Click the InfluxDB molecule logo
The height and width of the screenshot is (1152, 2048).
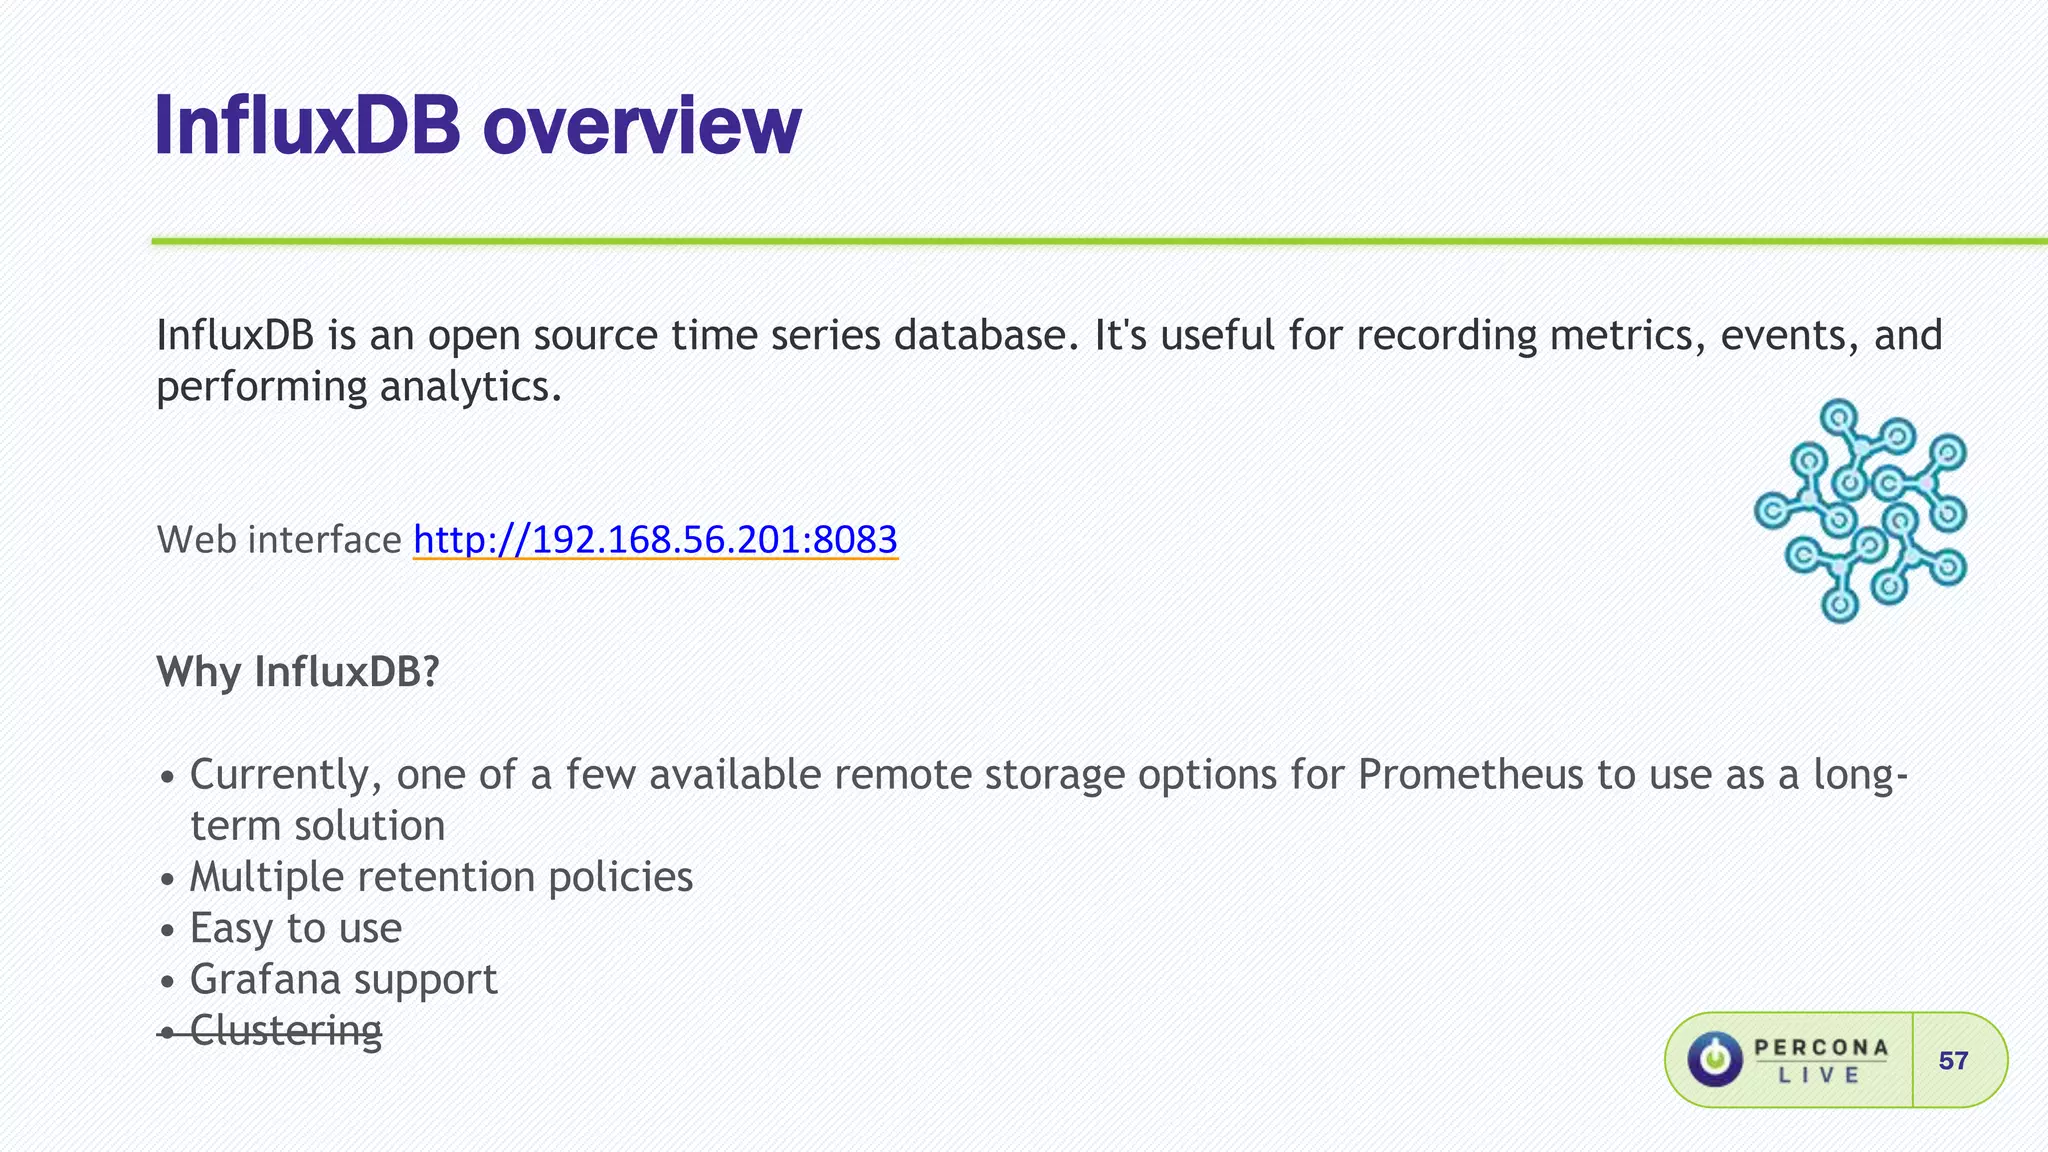point(1861,511)
